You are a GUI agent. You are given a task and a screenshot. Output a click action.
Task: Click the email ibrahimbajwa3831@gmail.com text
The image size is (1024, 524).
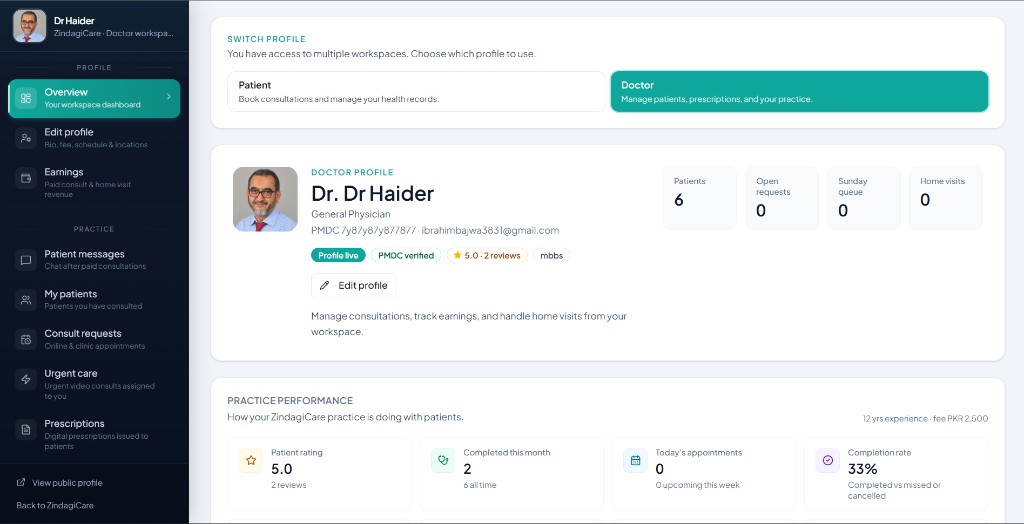(x=490, y=231)
